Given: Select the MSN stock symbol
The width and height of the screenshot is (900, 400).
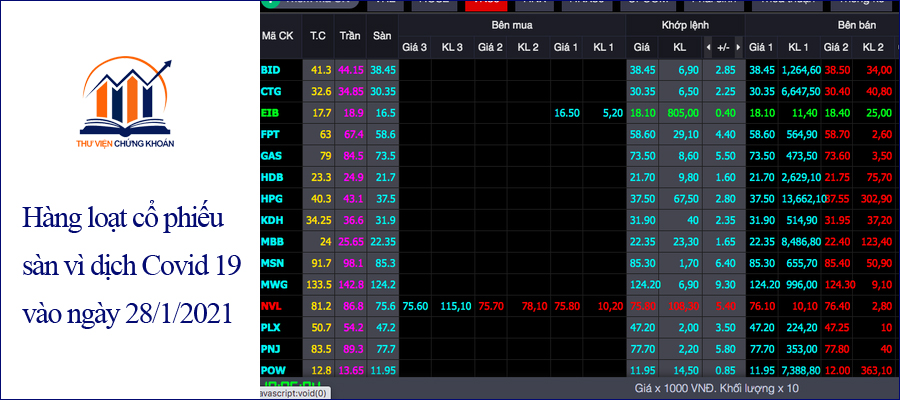Looking at the screenshot, I should click(272, 263).
